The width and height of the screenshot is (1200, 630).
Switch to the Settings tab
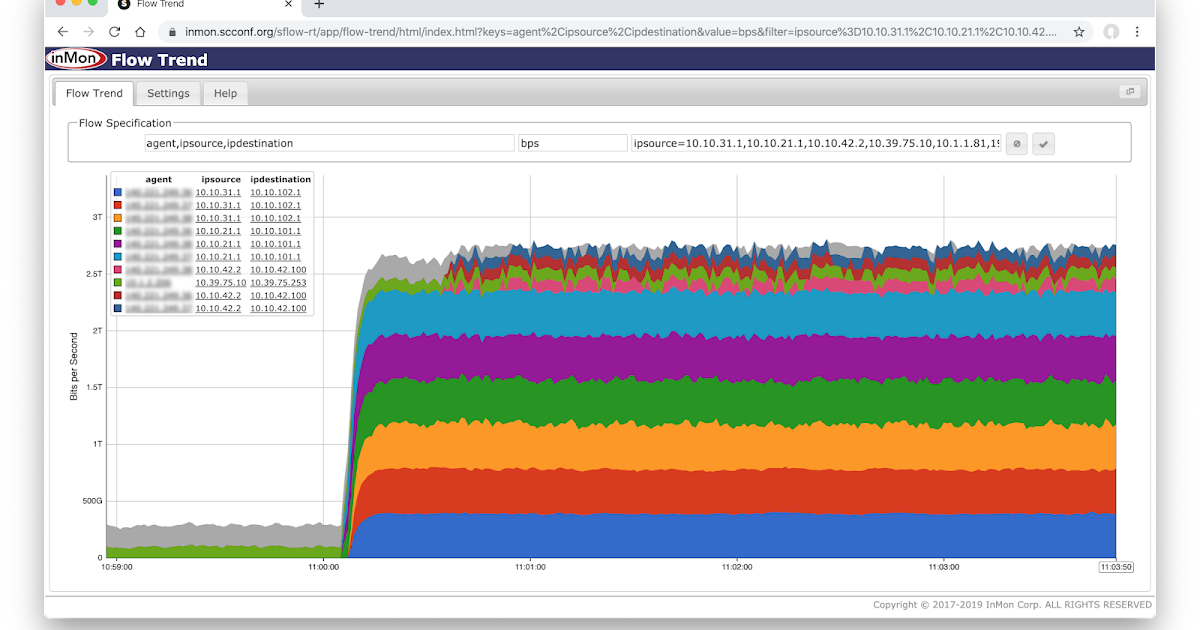[x=168, y=93]
